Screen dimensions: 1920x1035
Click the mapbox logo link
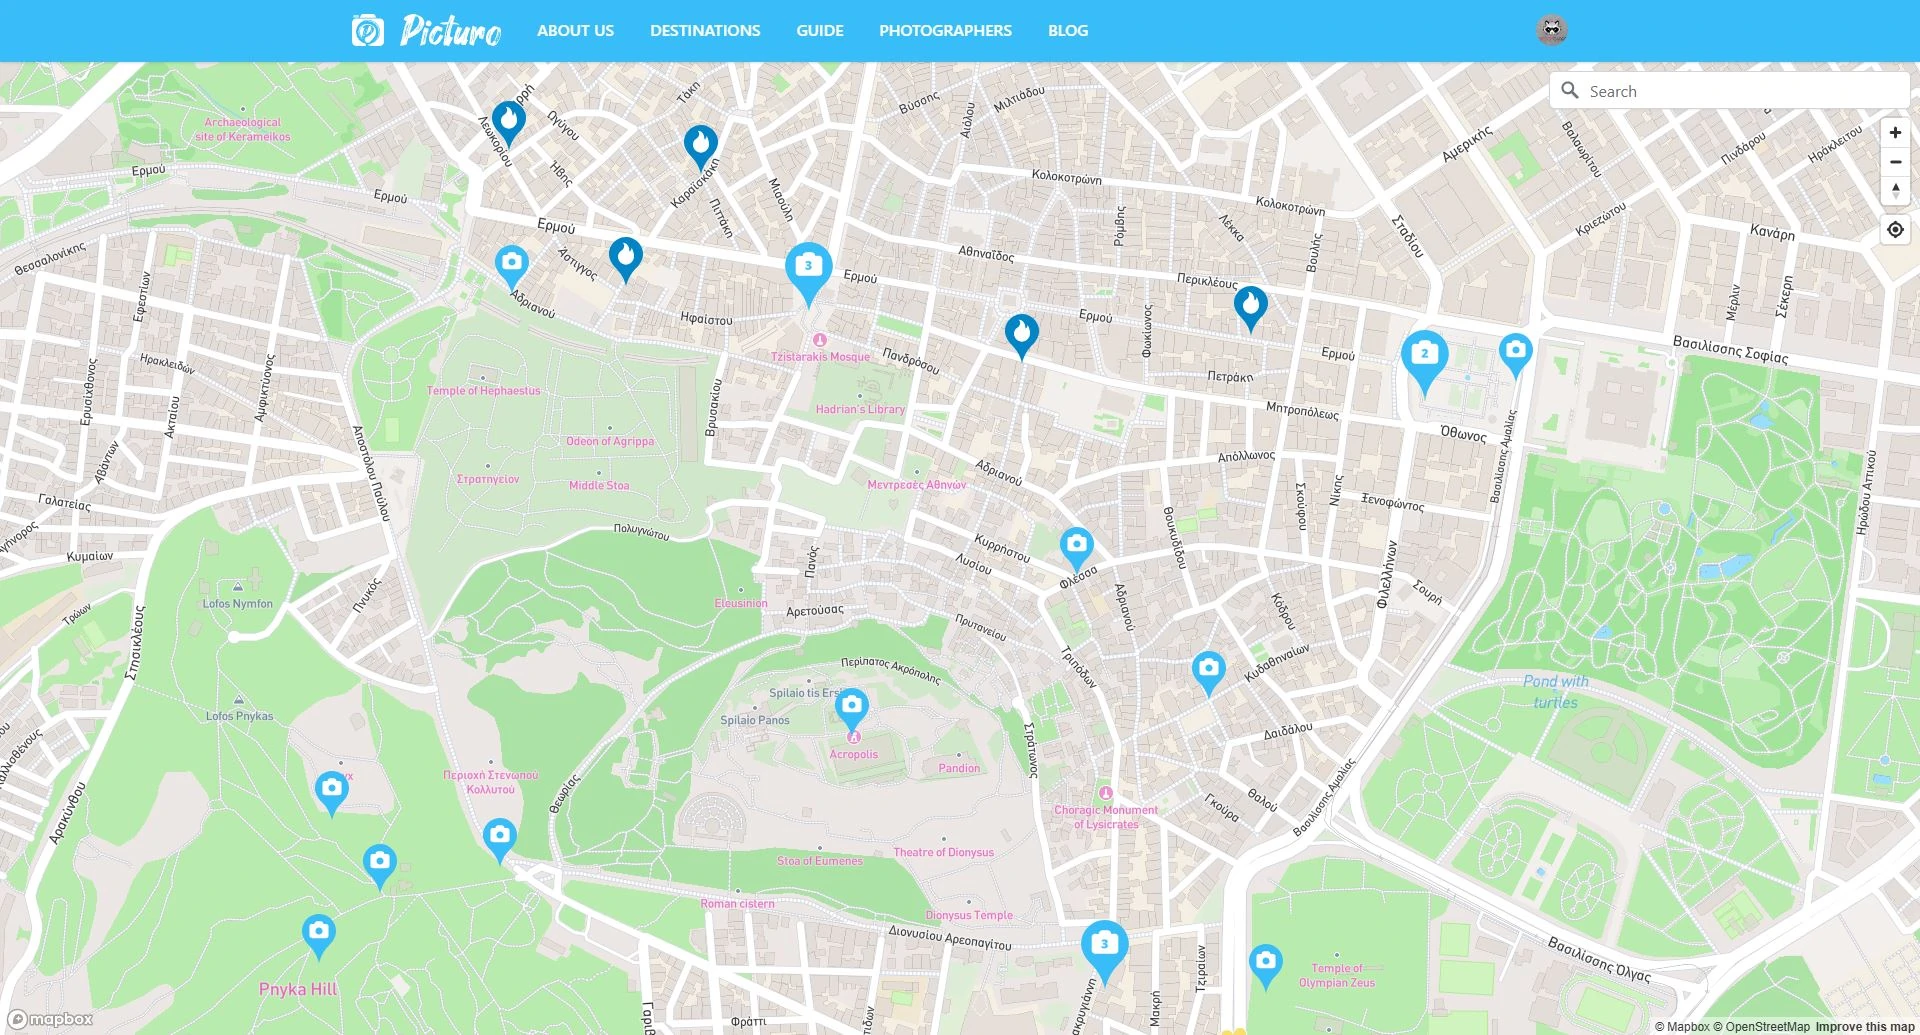(x=51, y=1019)
